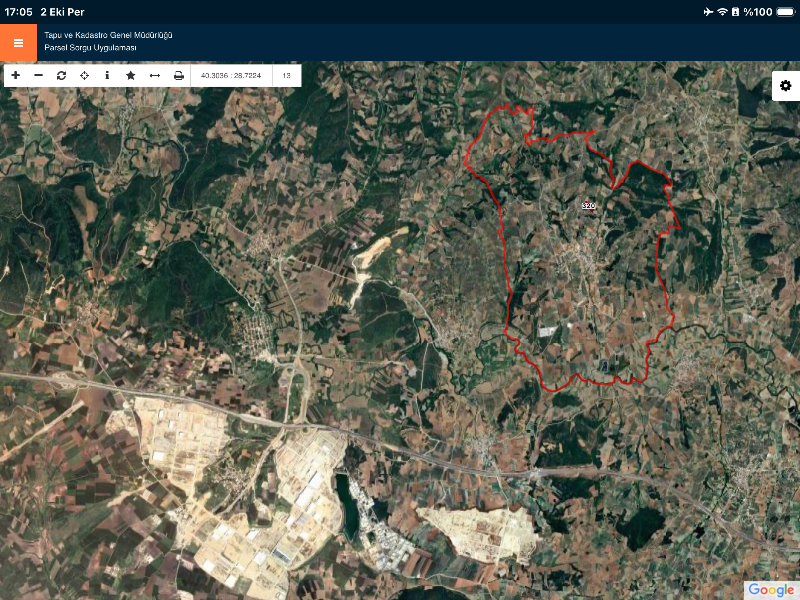Click the coordinates display 40.3036 : 28.7224
This screenshot has width=800, height=600.
pos(231,75)
